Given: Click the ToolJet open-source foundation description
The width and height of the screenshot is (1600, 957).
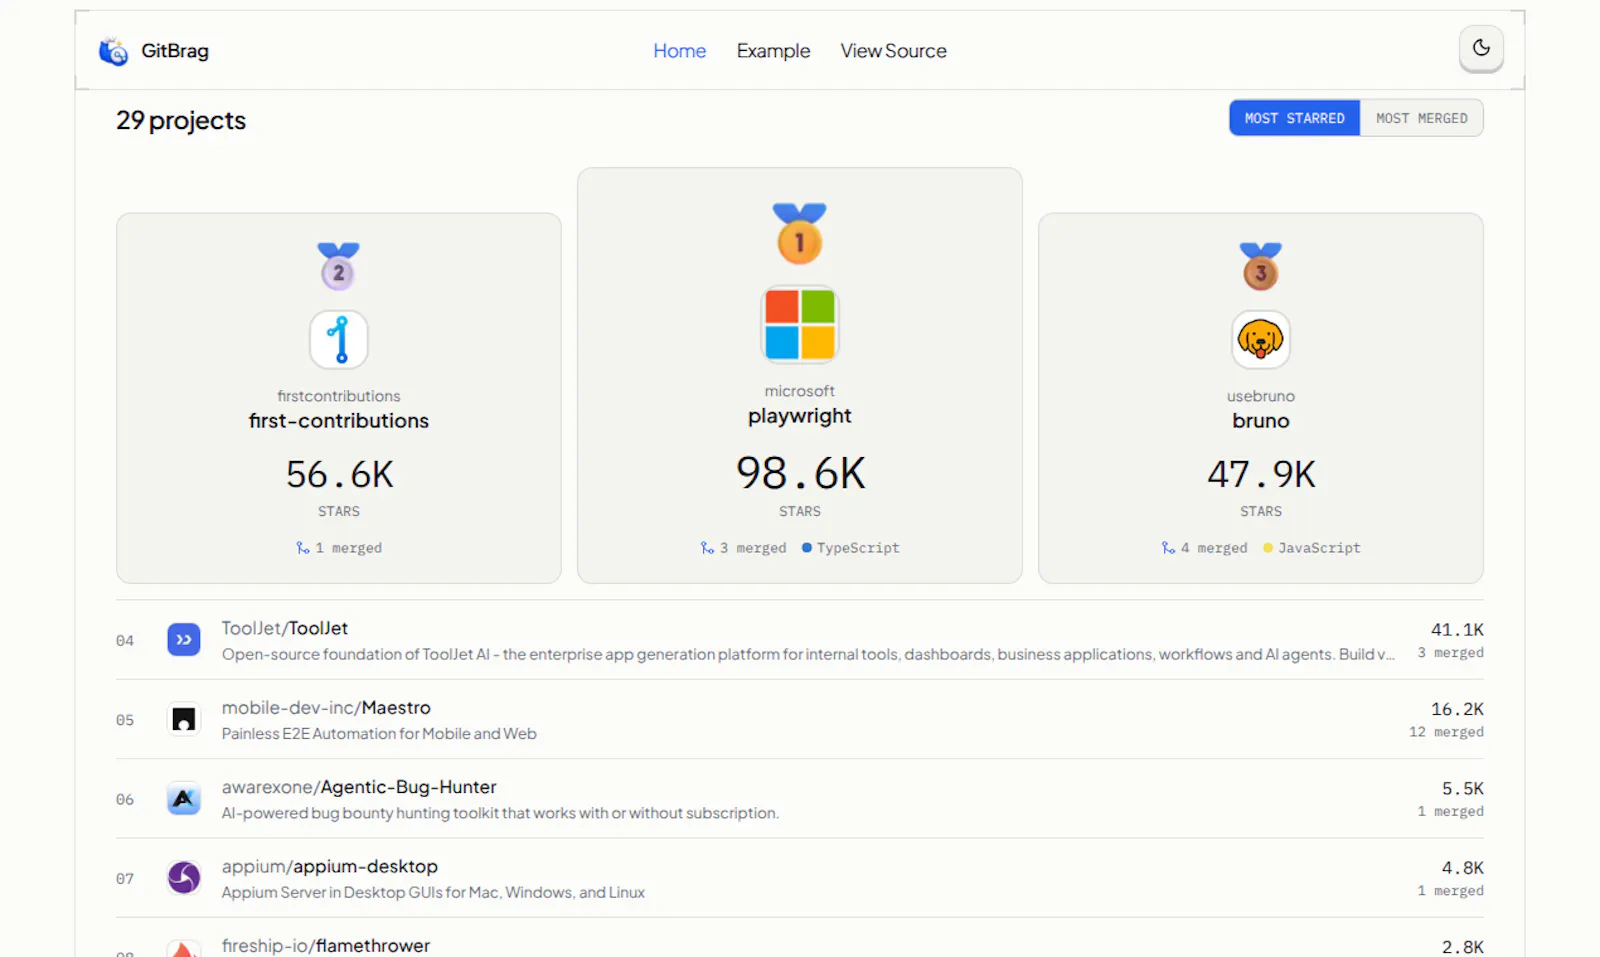Looking at the screenshot, I should tap(808, 654).
